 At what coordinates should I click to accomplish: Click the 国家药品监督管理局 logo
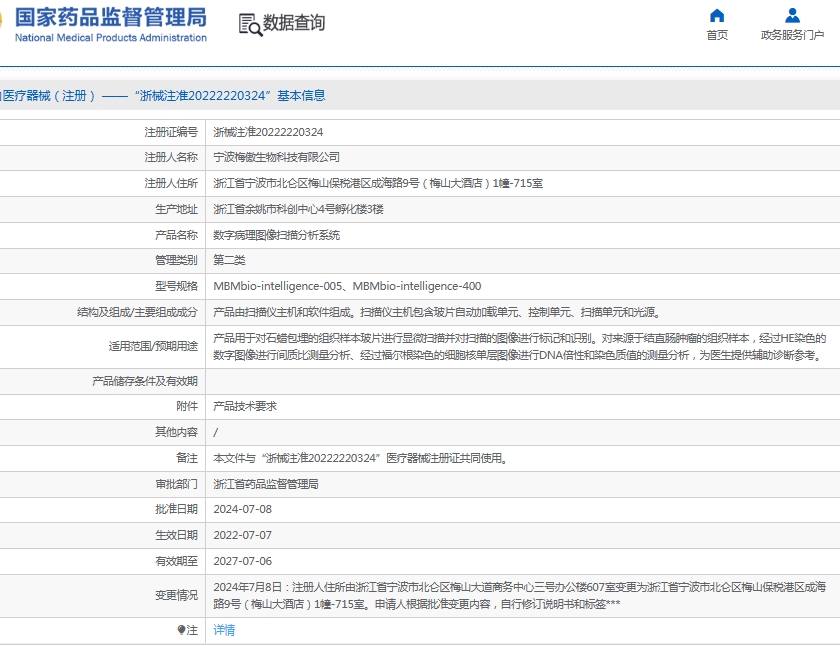click(111, 18)
